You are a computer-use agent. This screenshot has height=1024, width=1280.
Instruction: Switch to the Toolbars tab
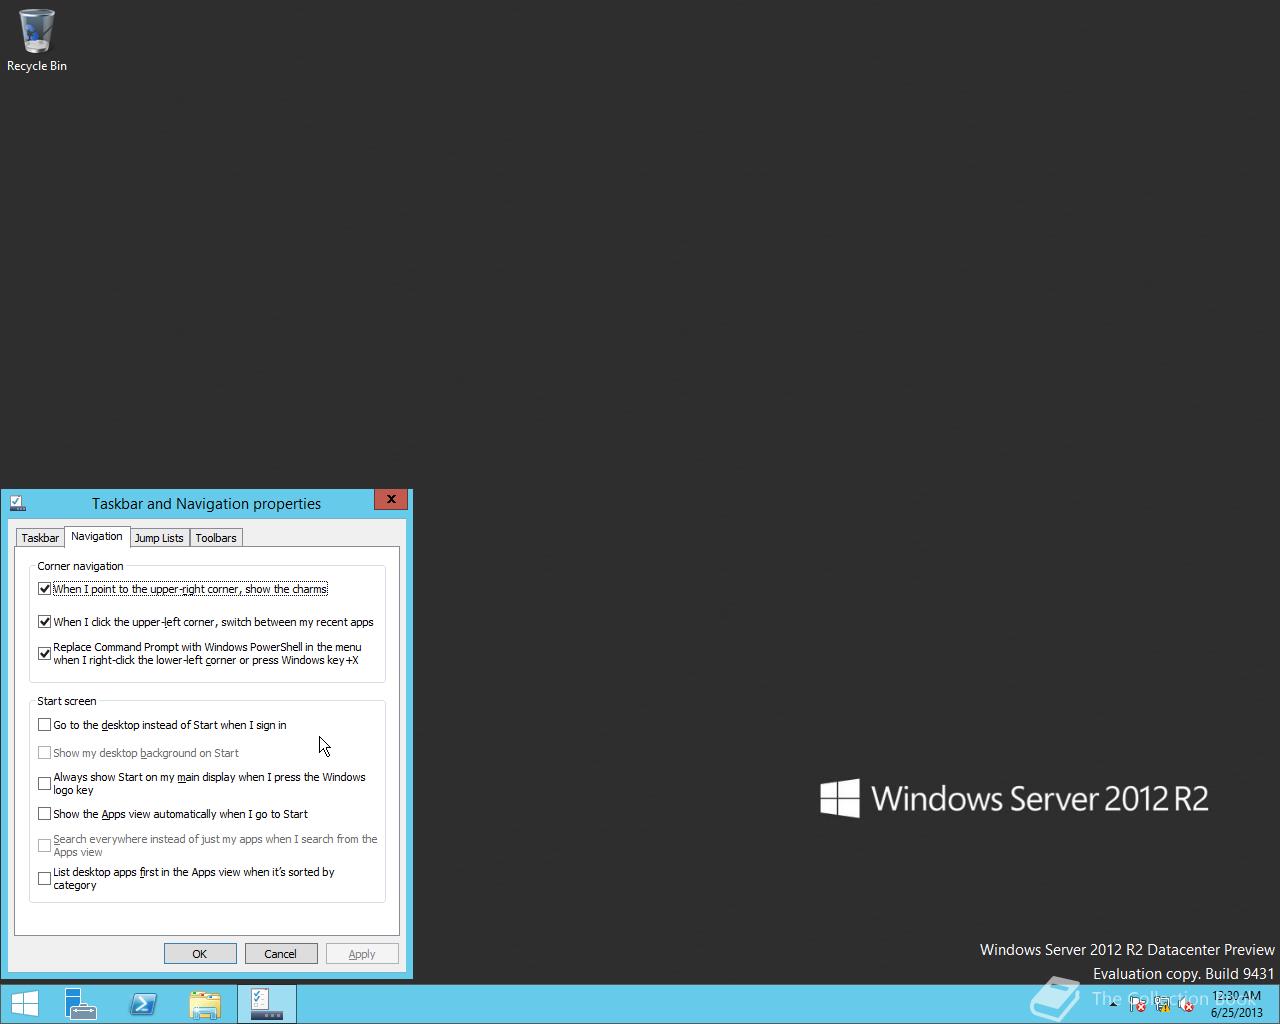(216, 538)
